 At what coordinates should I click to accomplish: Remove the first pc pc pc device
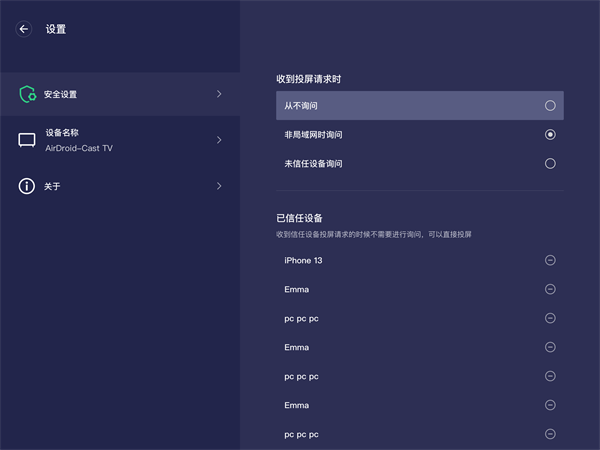pos(550,318)
